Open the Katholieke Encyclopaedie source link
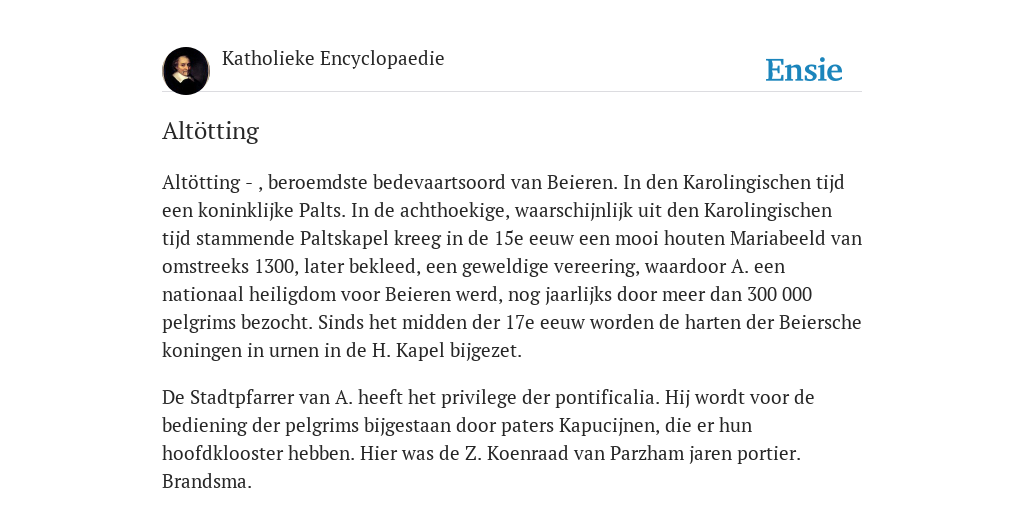 [x=333, y=58]
